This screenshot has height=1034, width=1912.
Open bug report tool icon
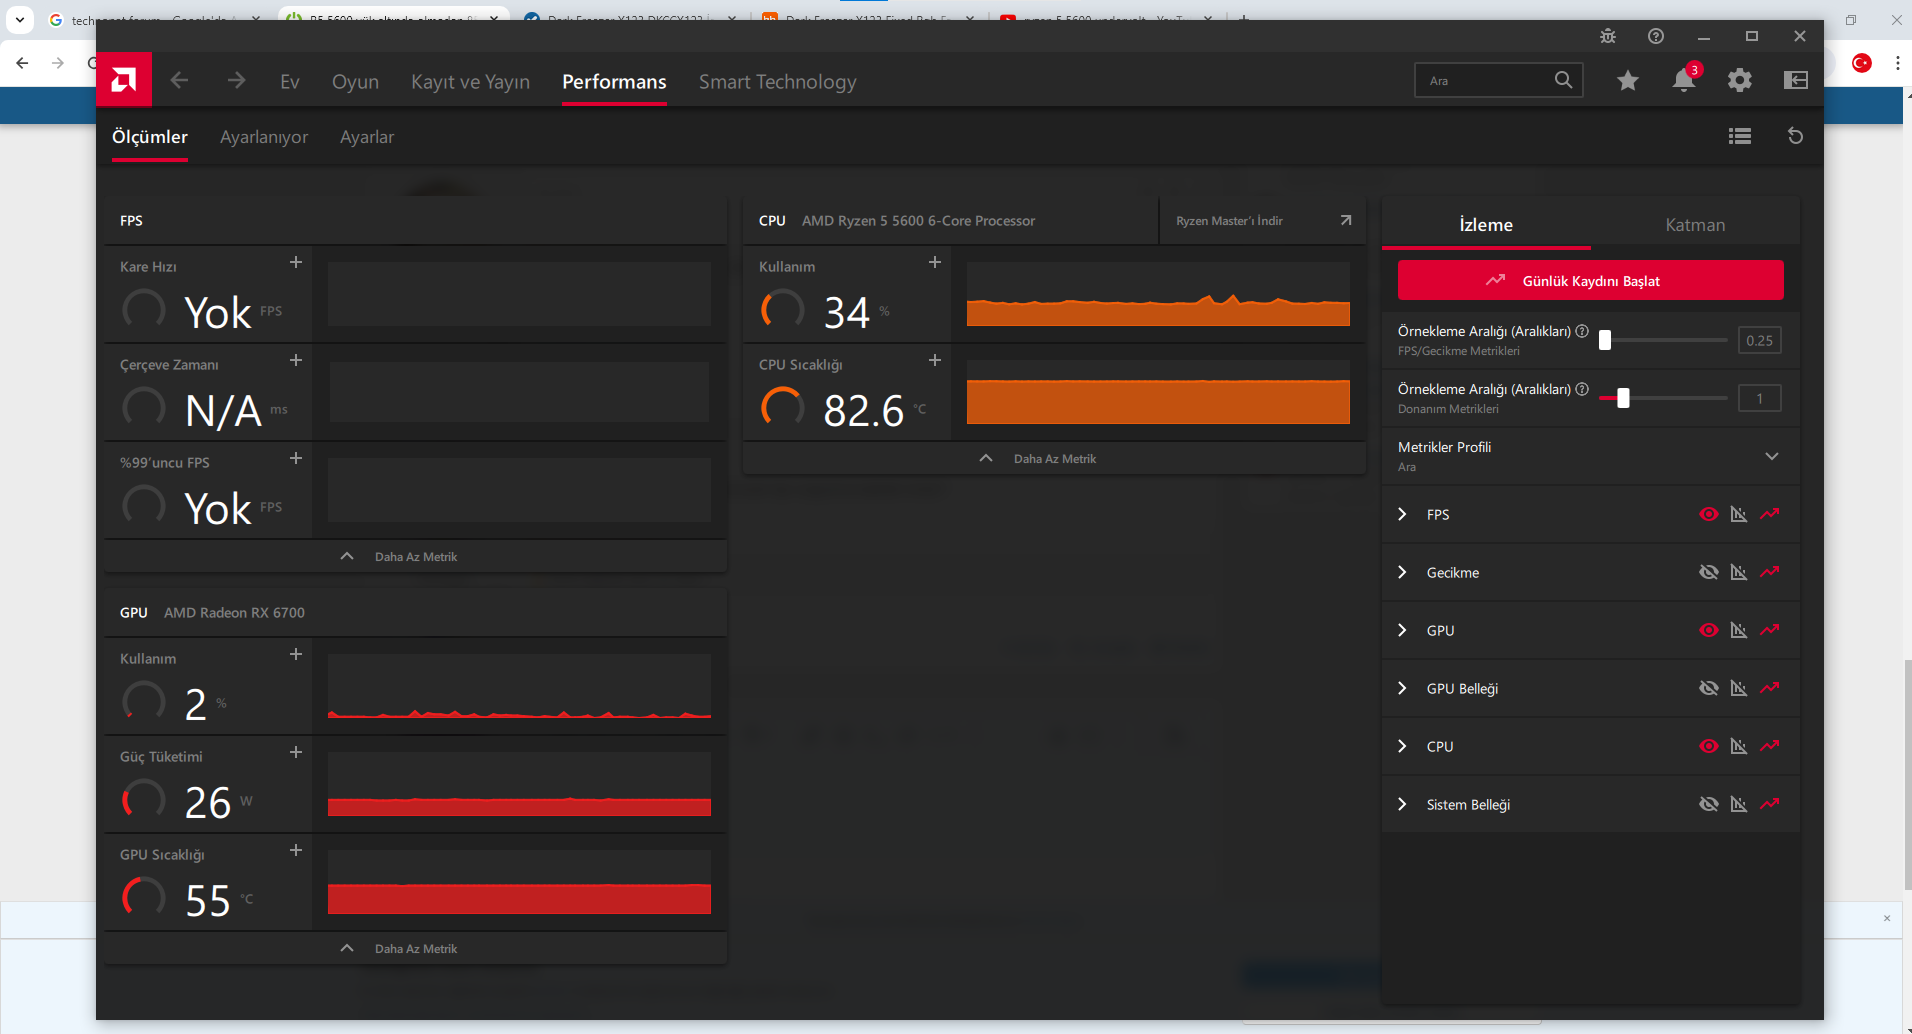coord(1608,36)
